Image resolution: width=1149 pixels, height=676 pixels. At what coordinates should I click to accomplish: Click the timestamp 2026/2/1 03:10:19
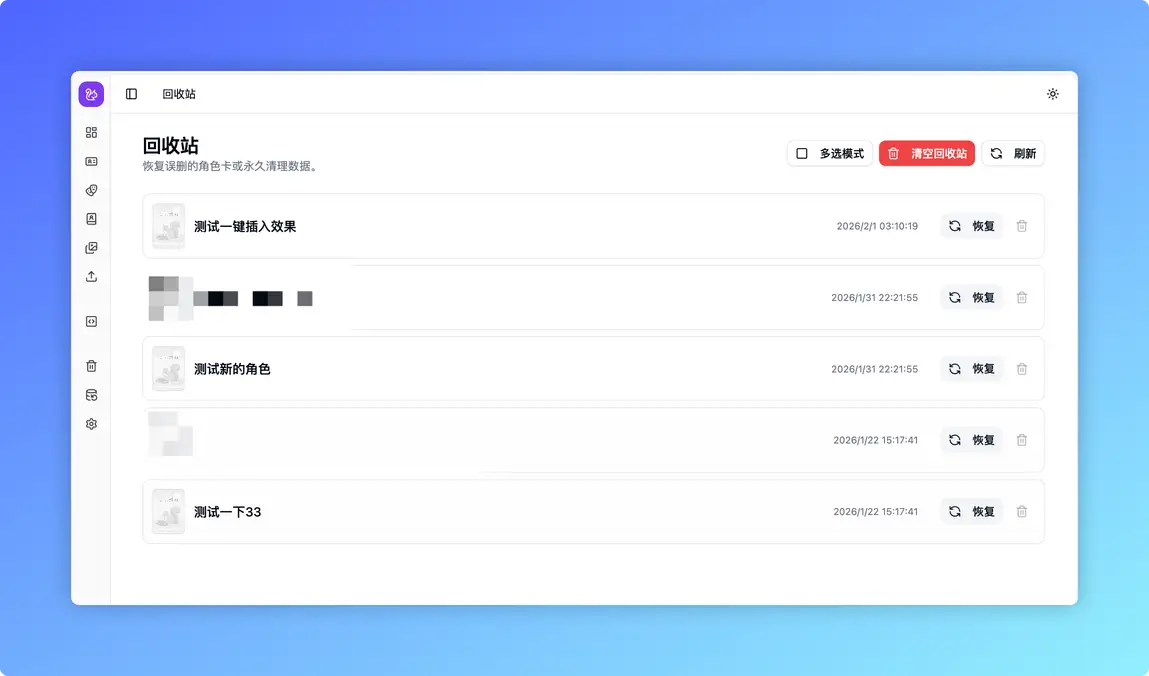click(877, 226)
